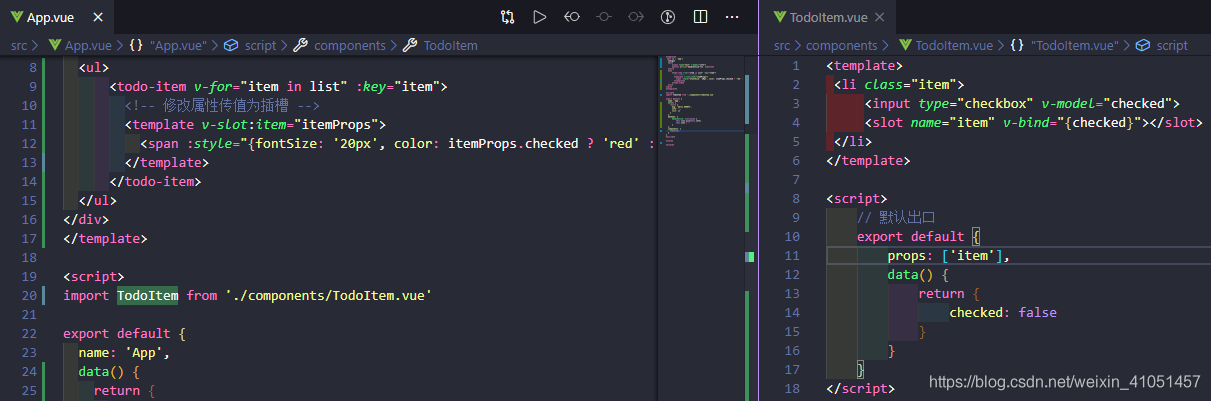Click 'checked: false' in TodoItem.vue data
This screenshot has width=1211, height=401.
tap(1003, 312)
